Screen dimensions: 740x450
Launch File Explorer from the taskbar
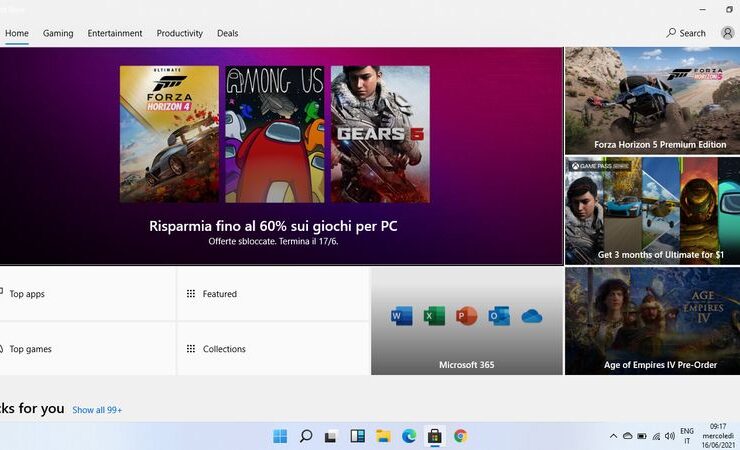(383, 436)
